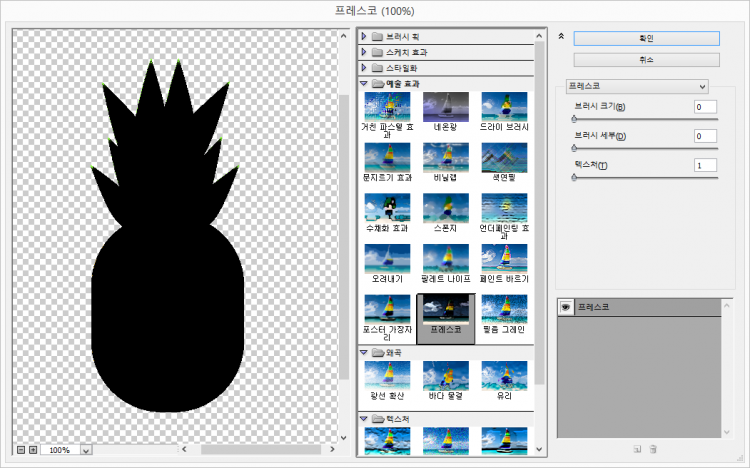This screenshot has height=468, width=750.
Task: Choose the 드라이 브러시 filter thumbnail
Action: coord(504,107)
